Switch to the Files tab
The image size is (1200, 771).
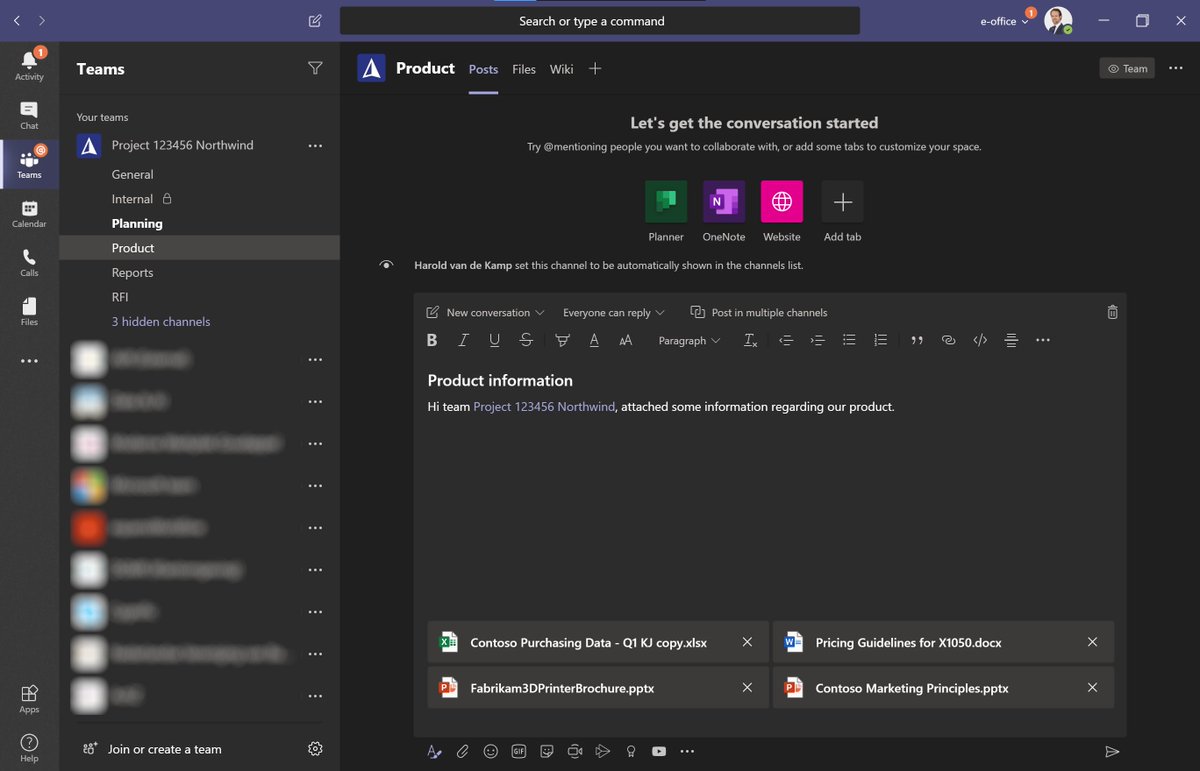tap(524, 69)
